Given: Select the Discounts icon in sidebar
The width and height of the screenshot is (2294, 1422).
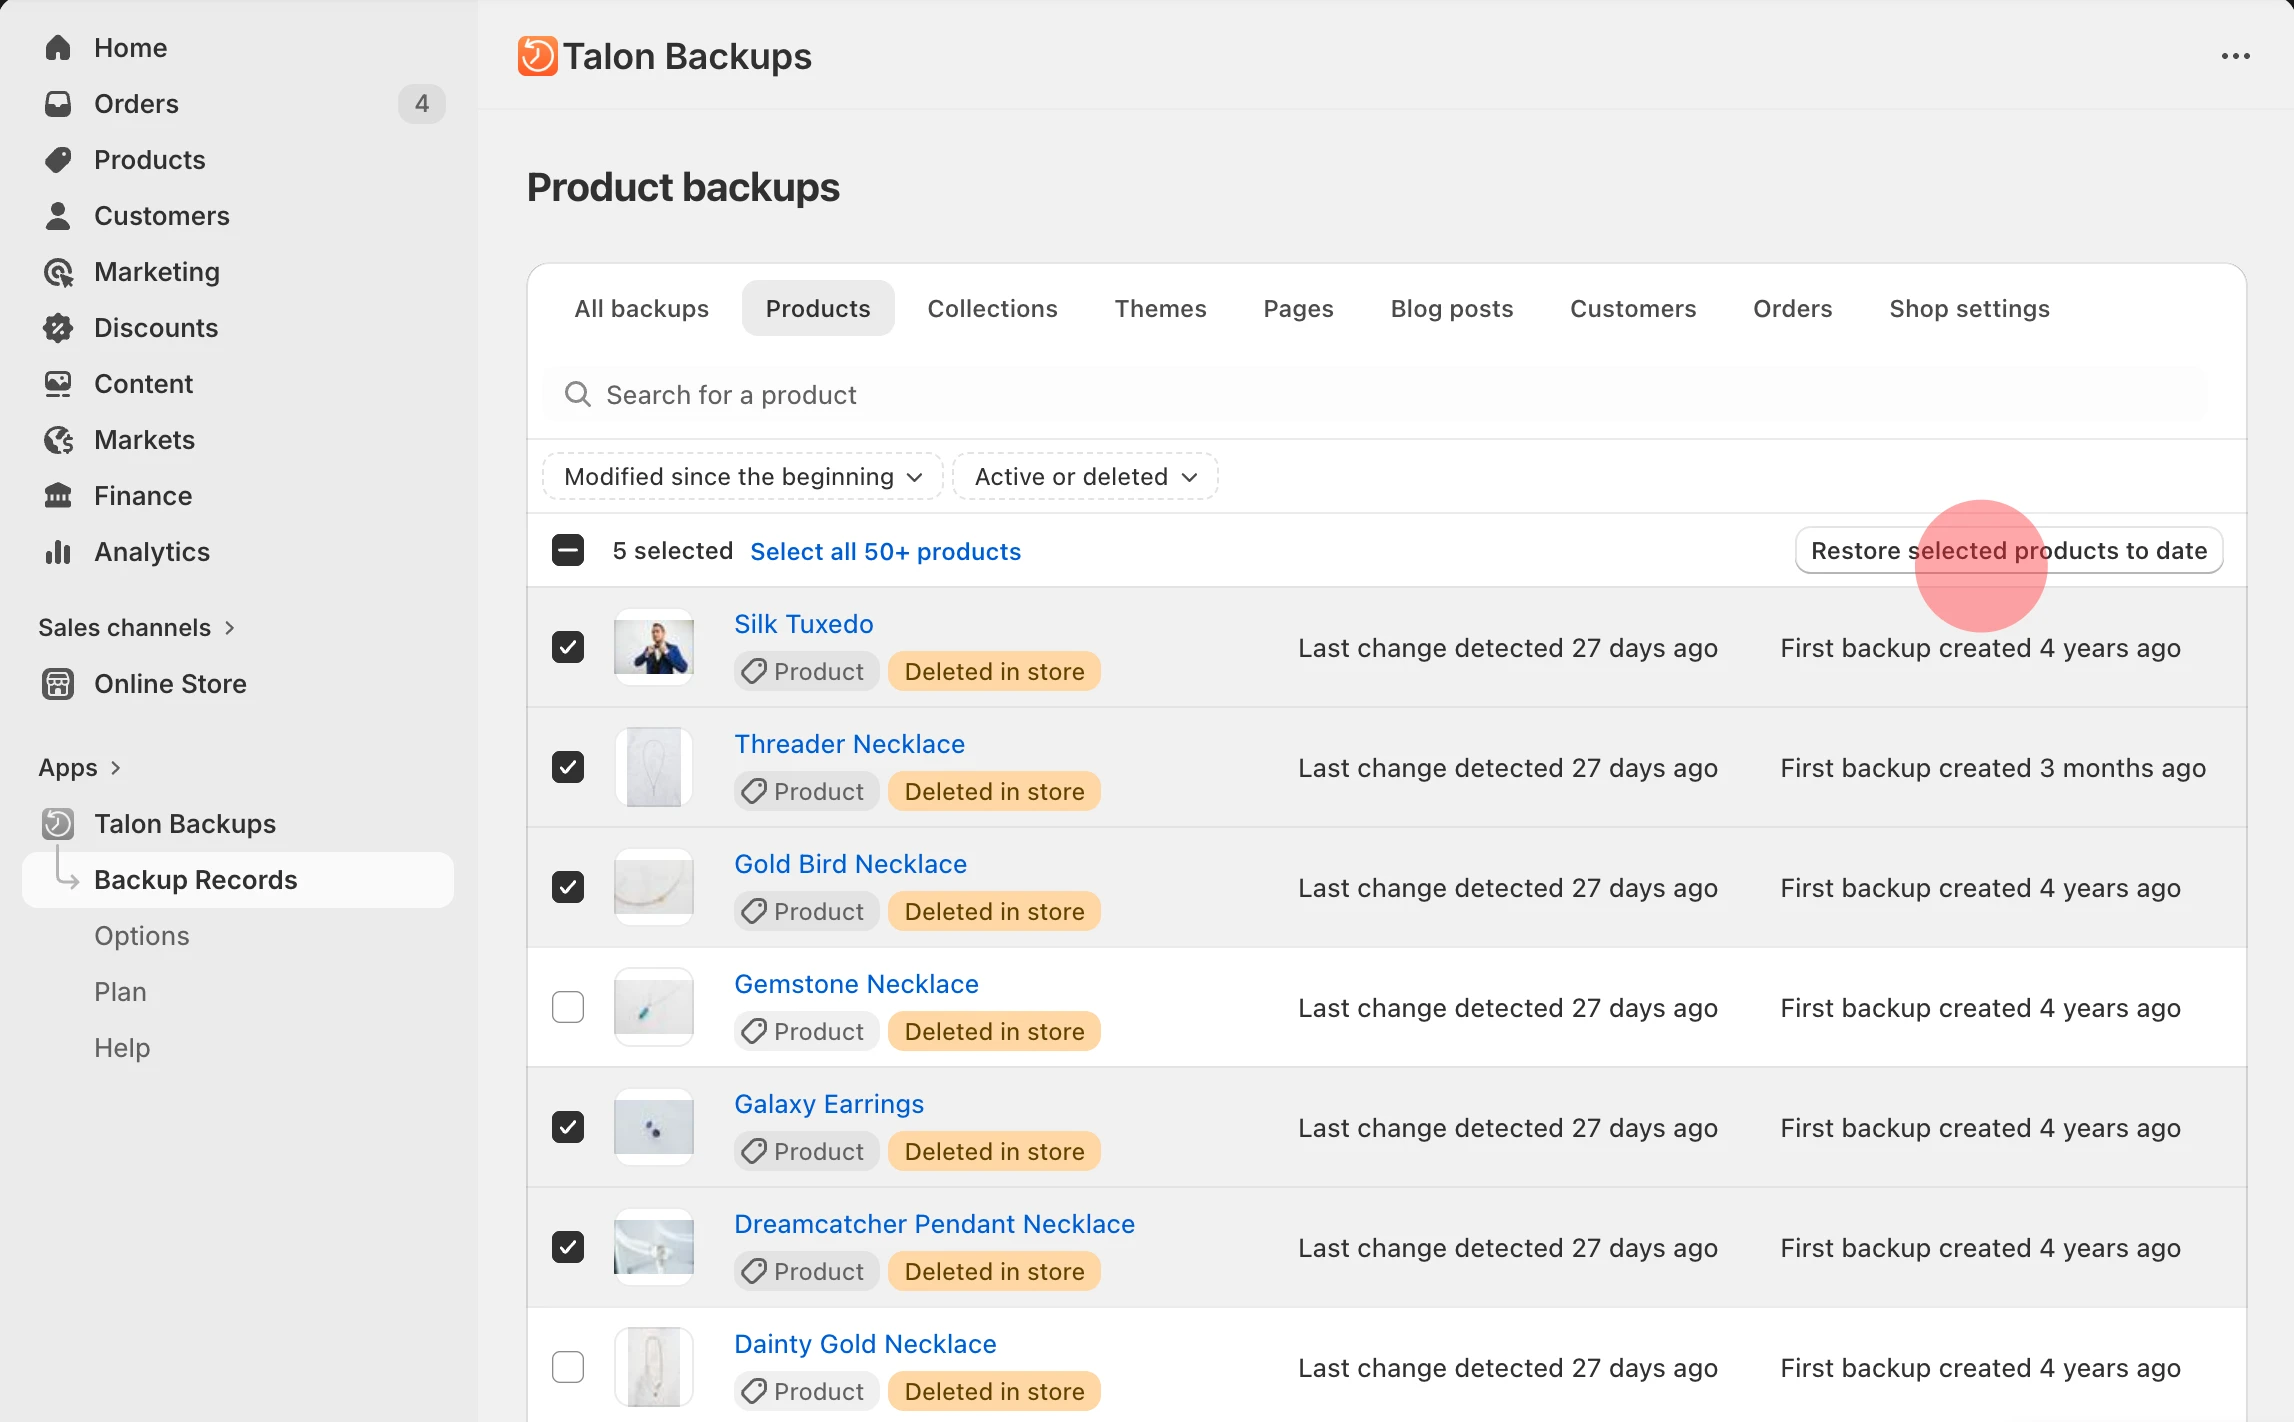Looking at the screenshot, I should coord(58,327).
